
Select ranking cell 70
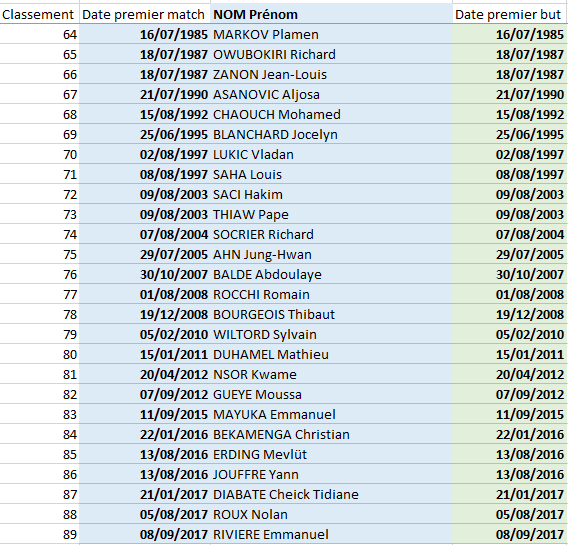[x=39, y=154]
